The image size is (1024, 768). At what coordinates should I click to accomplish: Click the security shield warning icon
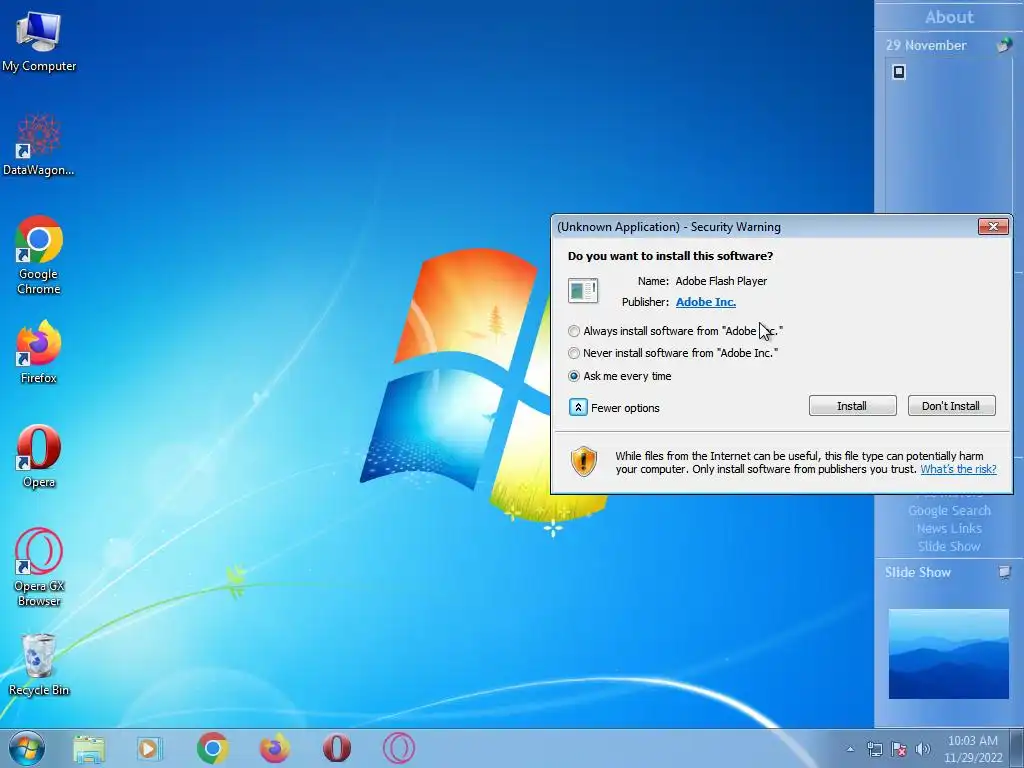coord(584,461)
